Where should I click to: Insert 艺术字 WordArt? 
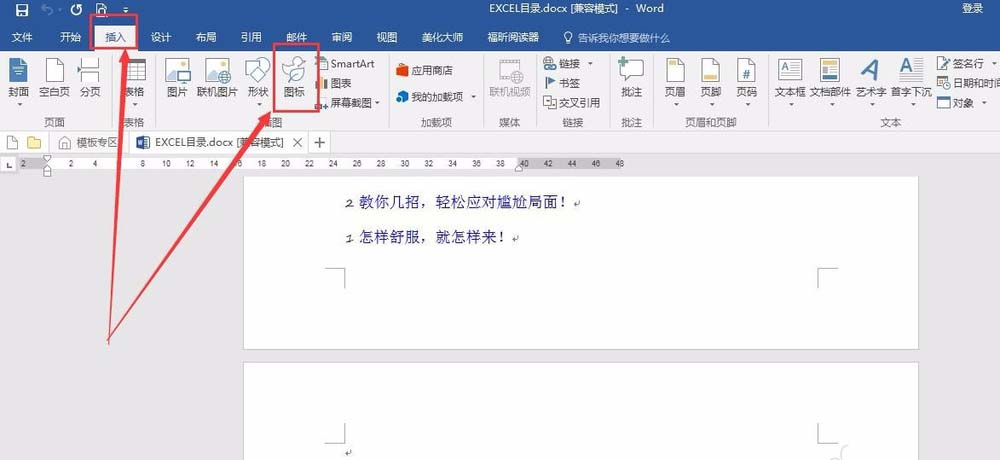(x=871, y=82)
